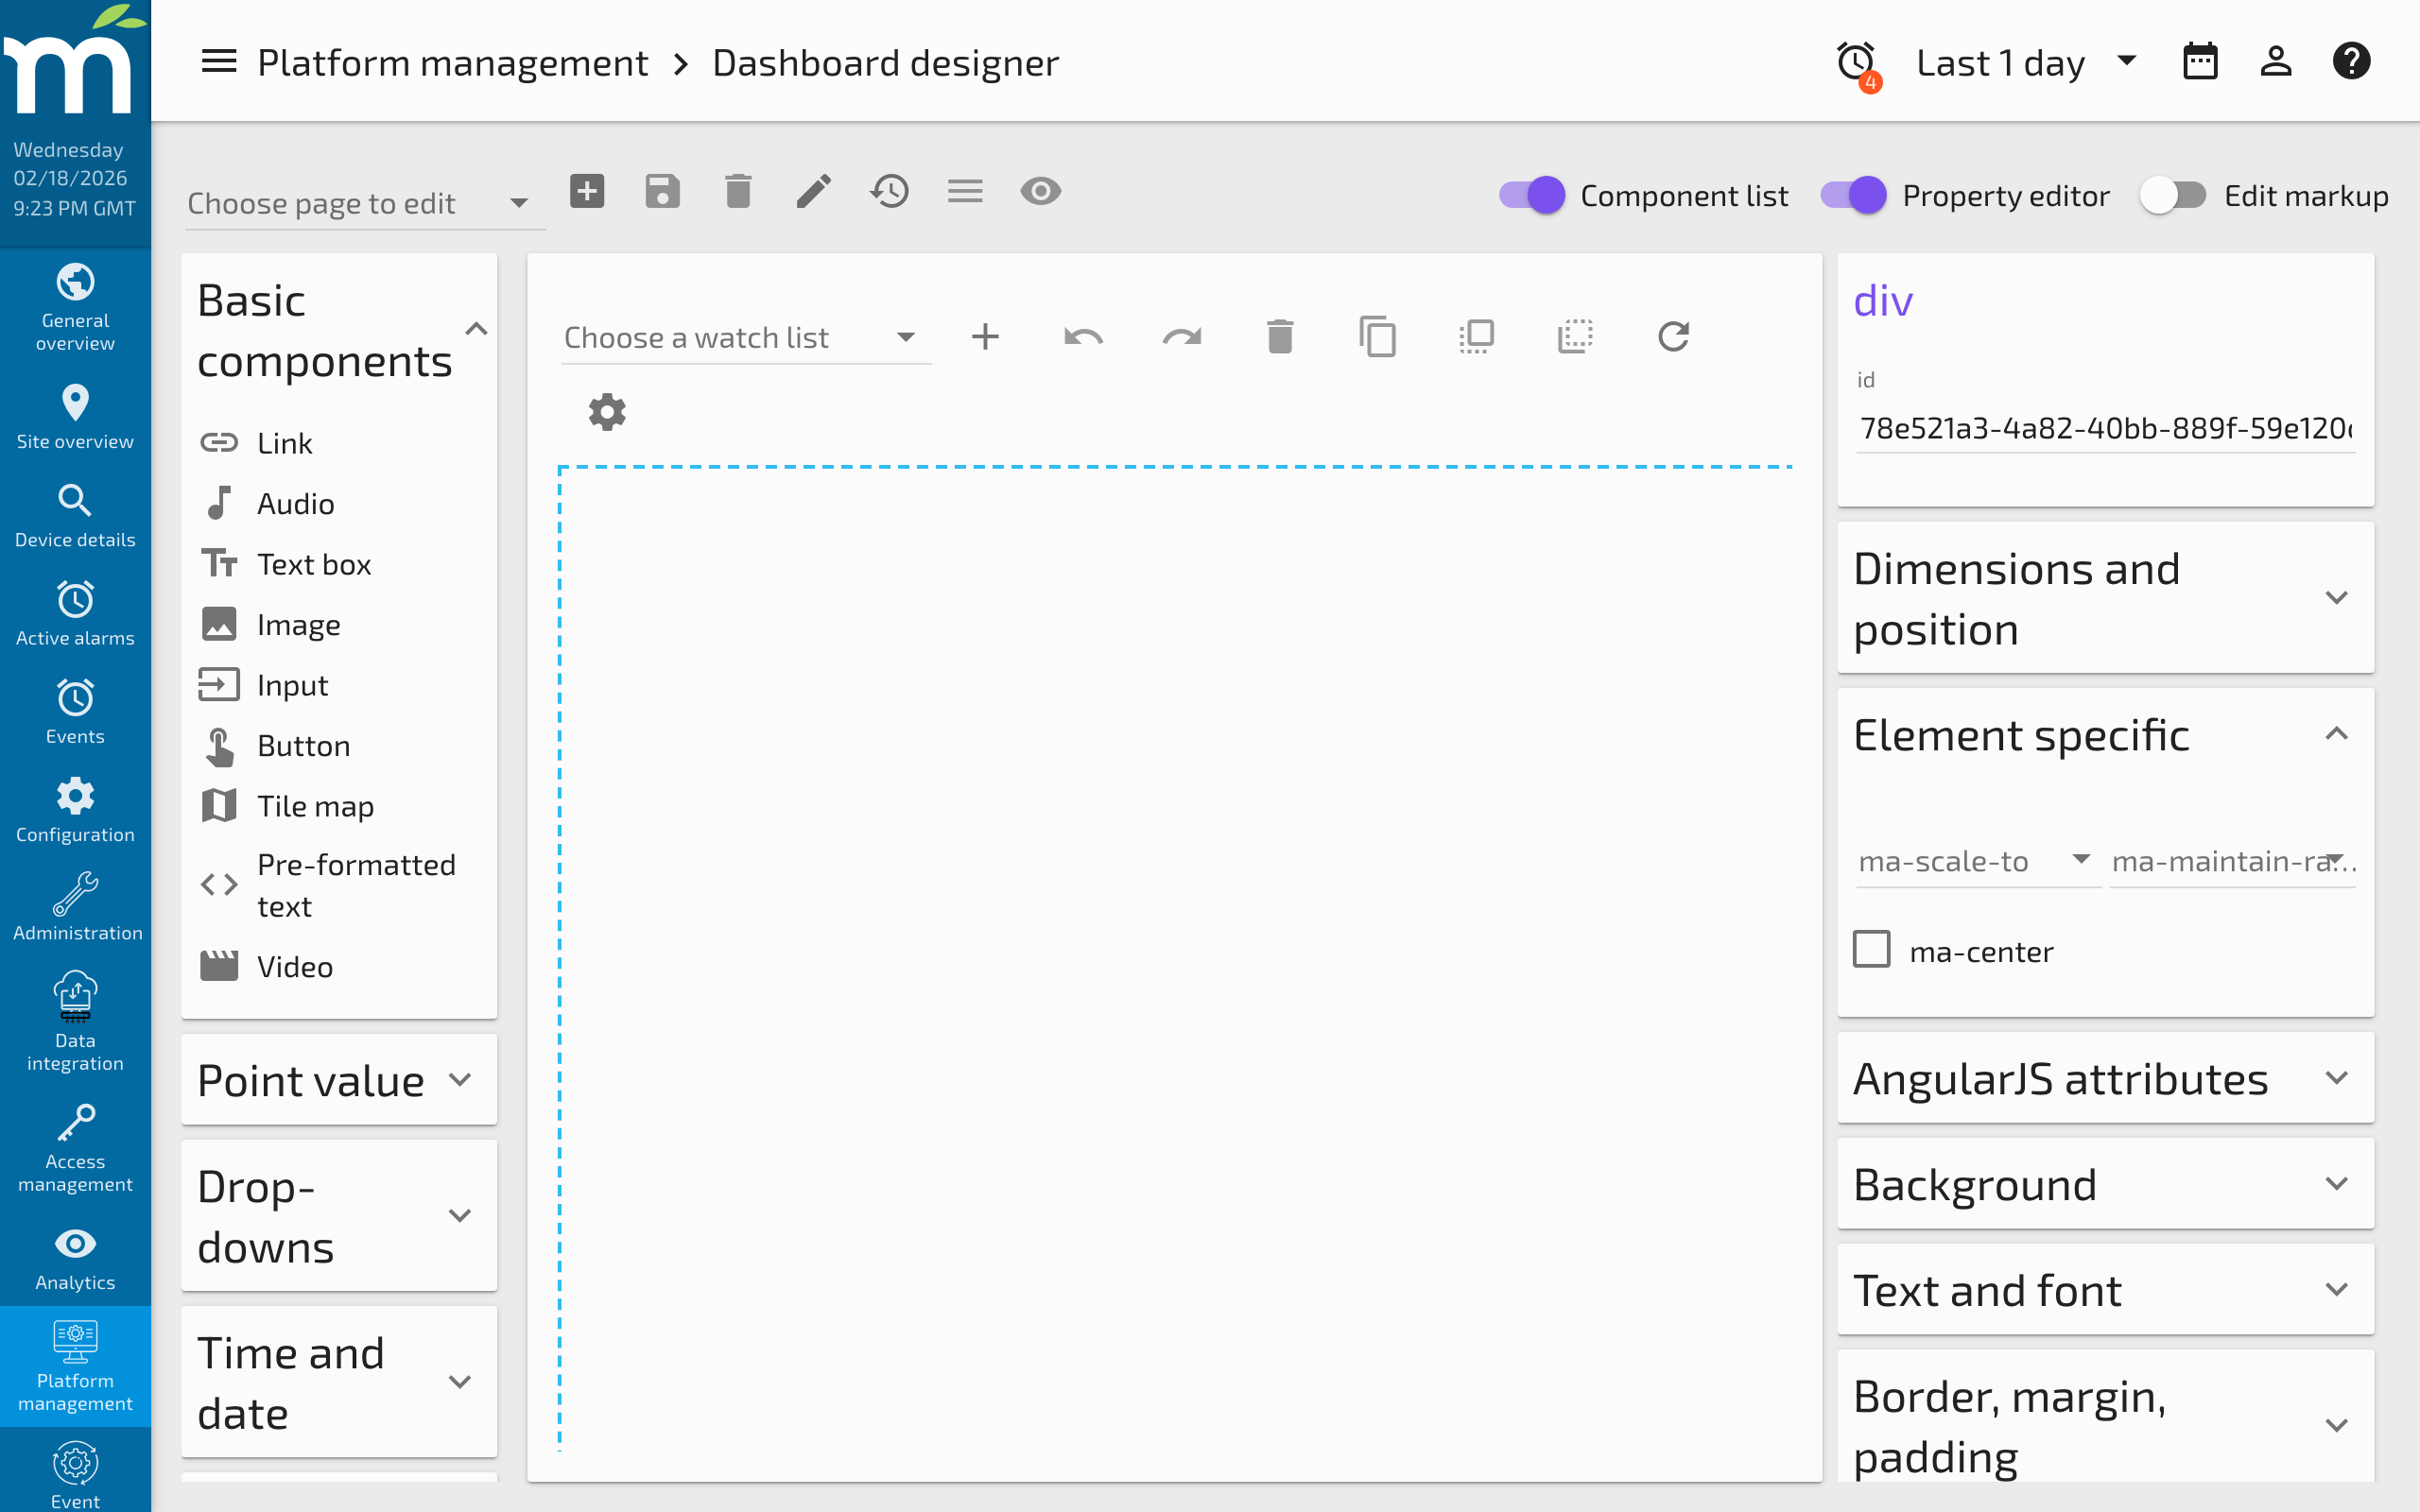Preview the dashboard with the eye icon

(1041, 191)
